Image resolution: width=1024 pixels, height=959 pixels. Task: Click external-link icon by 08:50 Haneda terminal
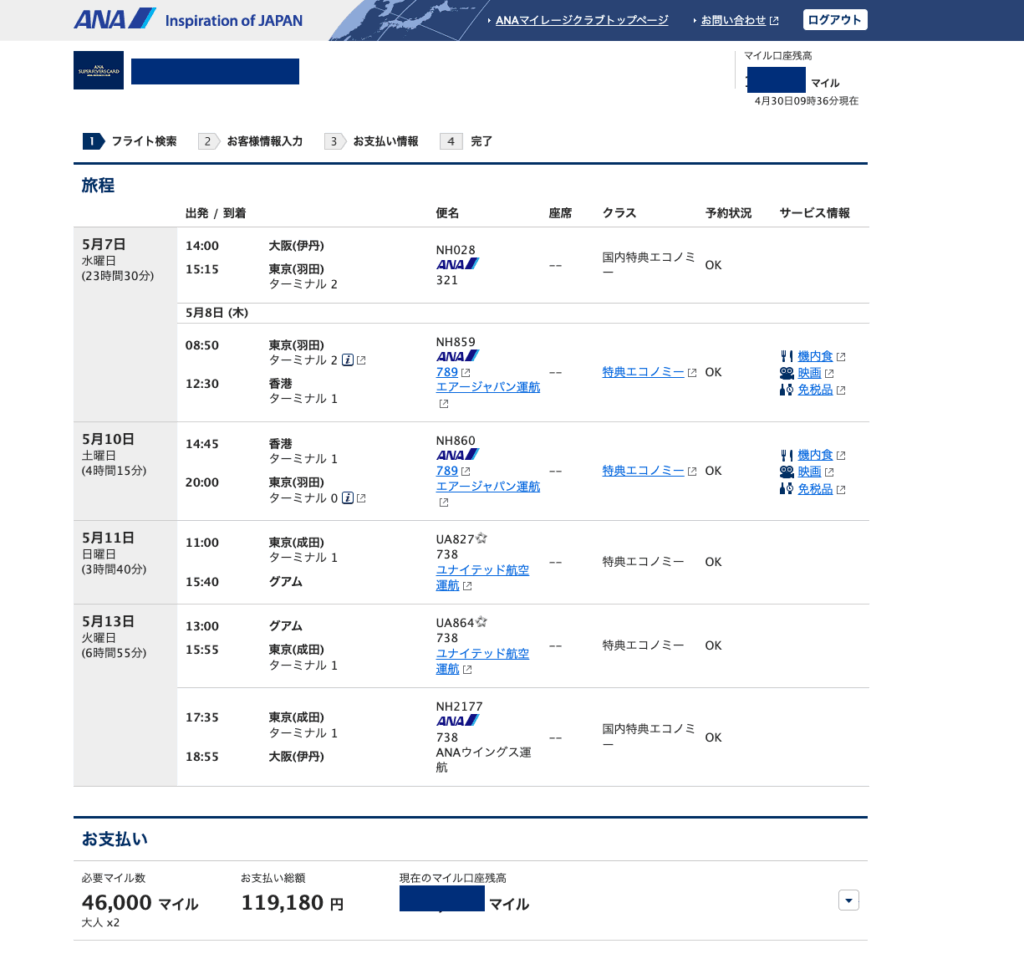point(361,360)
